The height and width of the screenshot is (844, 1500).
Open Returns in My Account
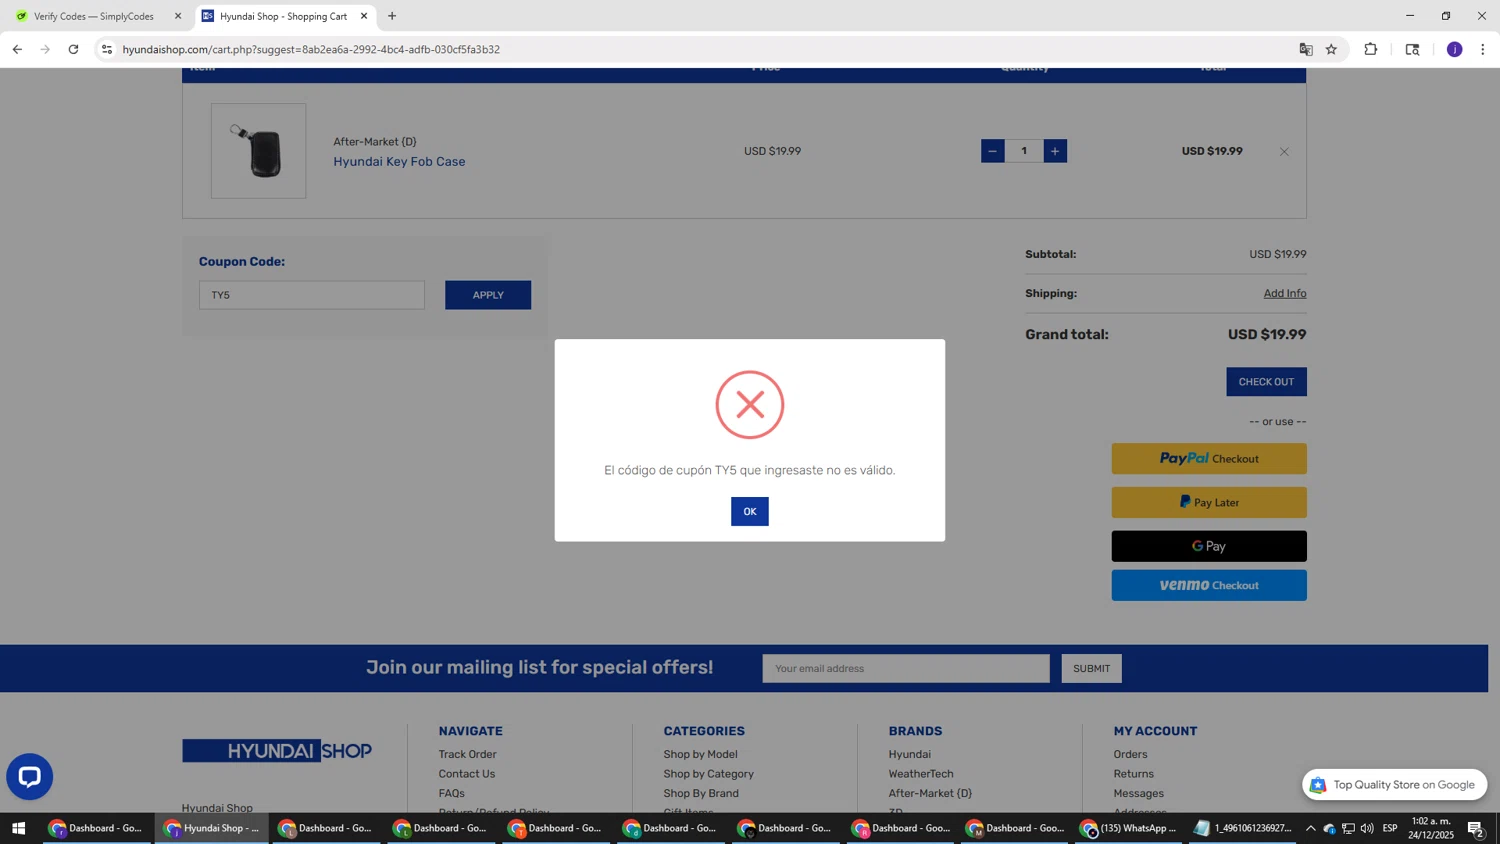point(1133,774)
